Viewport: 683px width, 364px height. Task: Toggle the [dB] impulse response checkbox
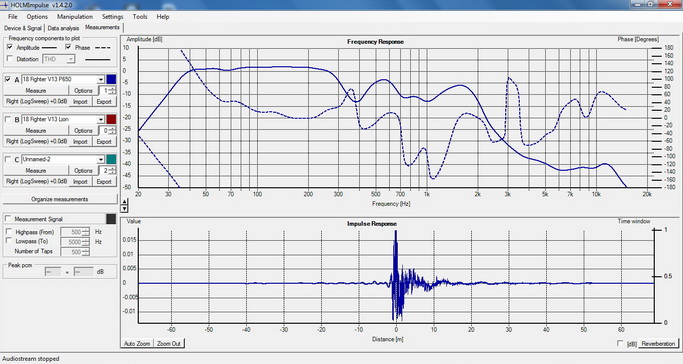coord(620,344)
